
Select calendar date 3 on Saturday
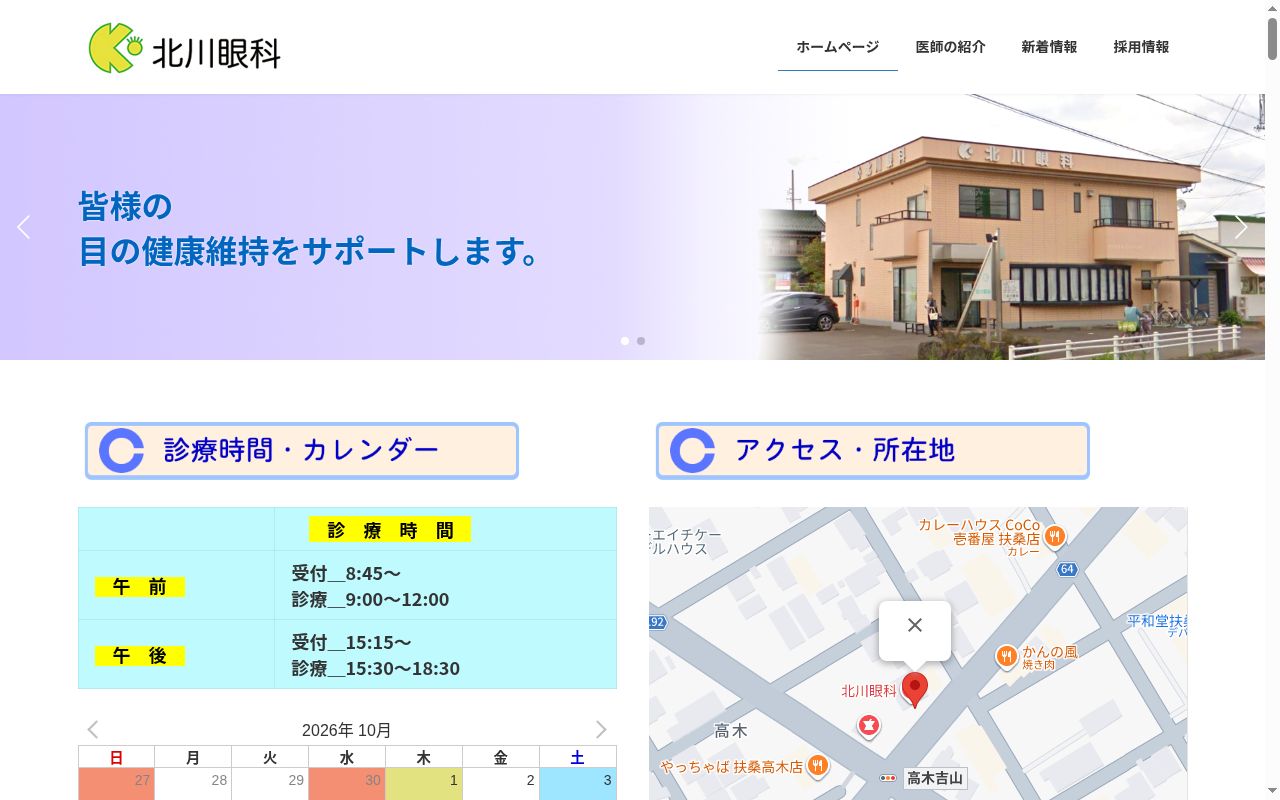tap(578, 784)
